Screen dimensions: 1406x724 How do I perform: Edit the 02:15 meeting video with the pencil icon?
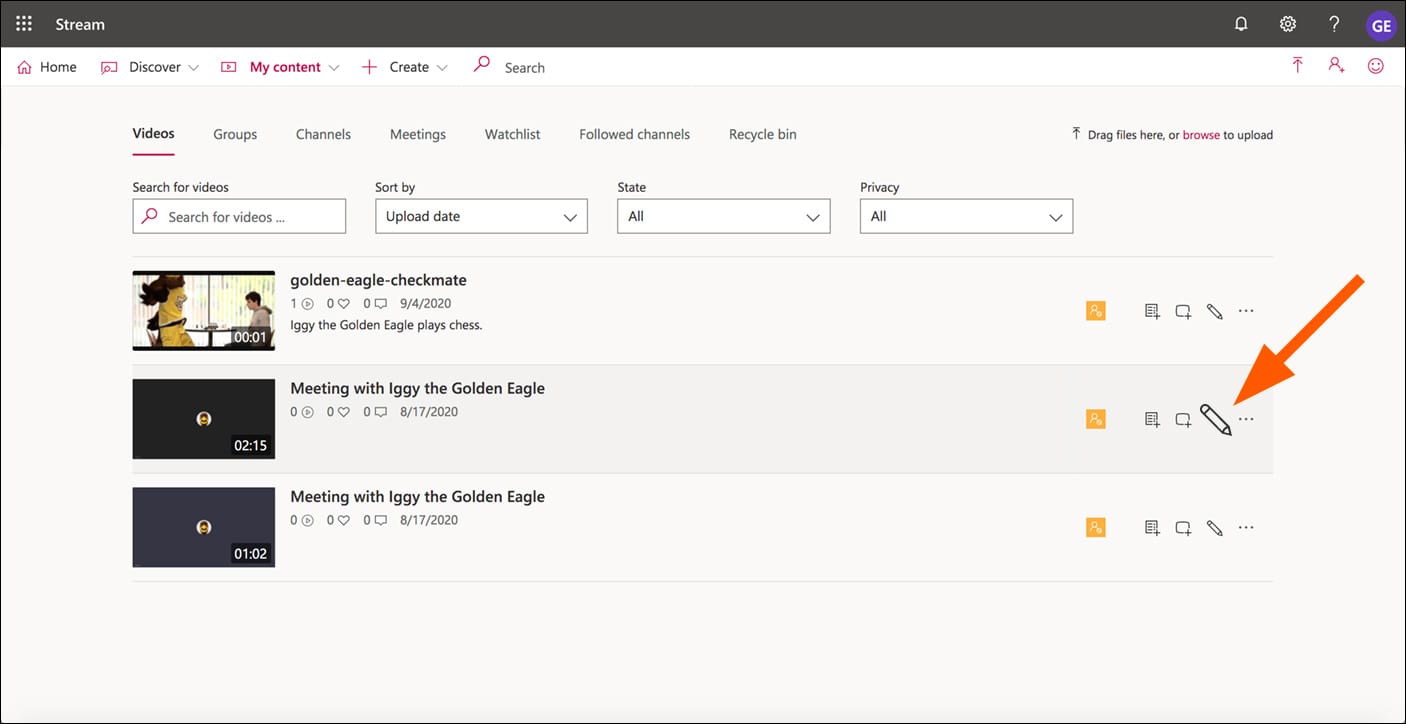tap(1215, 420)
